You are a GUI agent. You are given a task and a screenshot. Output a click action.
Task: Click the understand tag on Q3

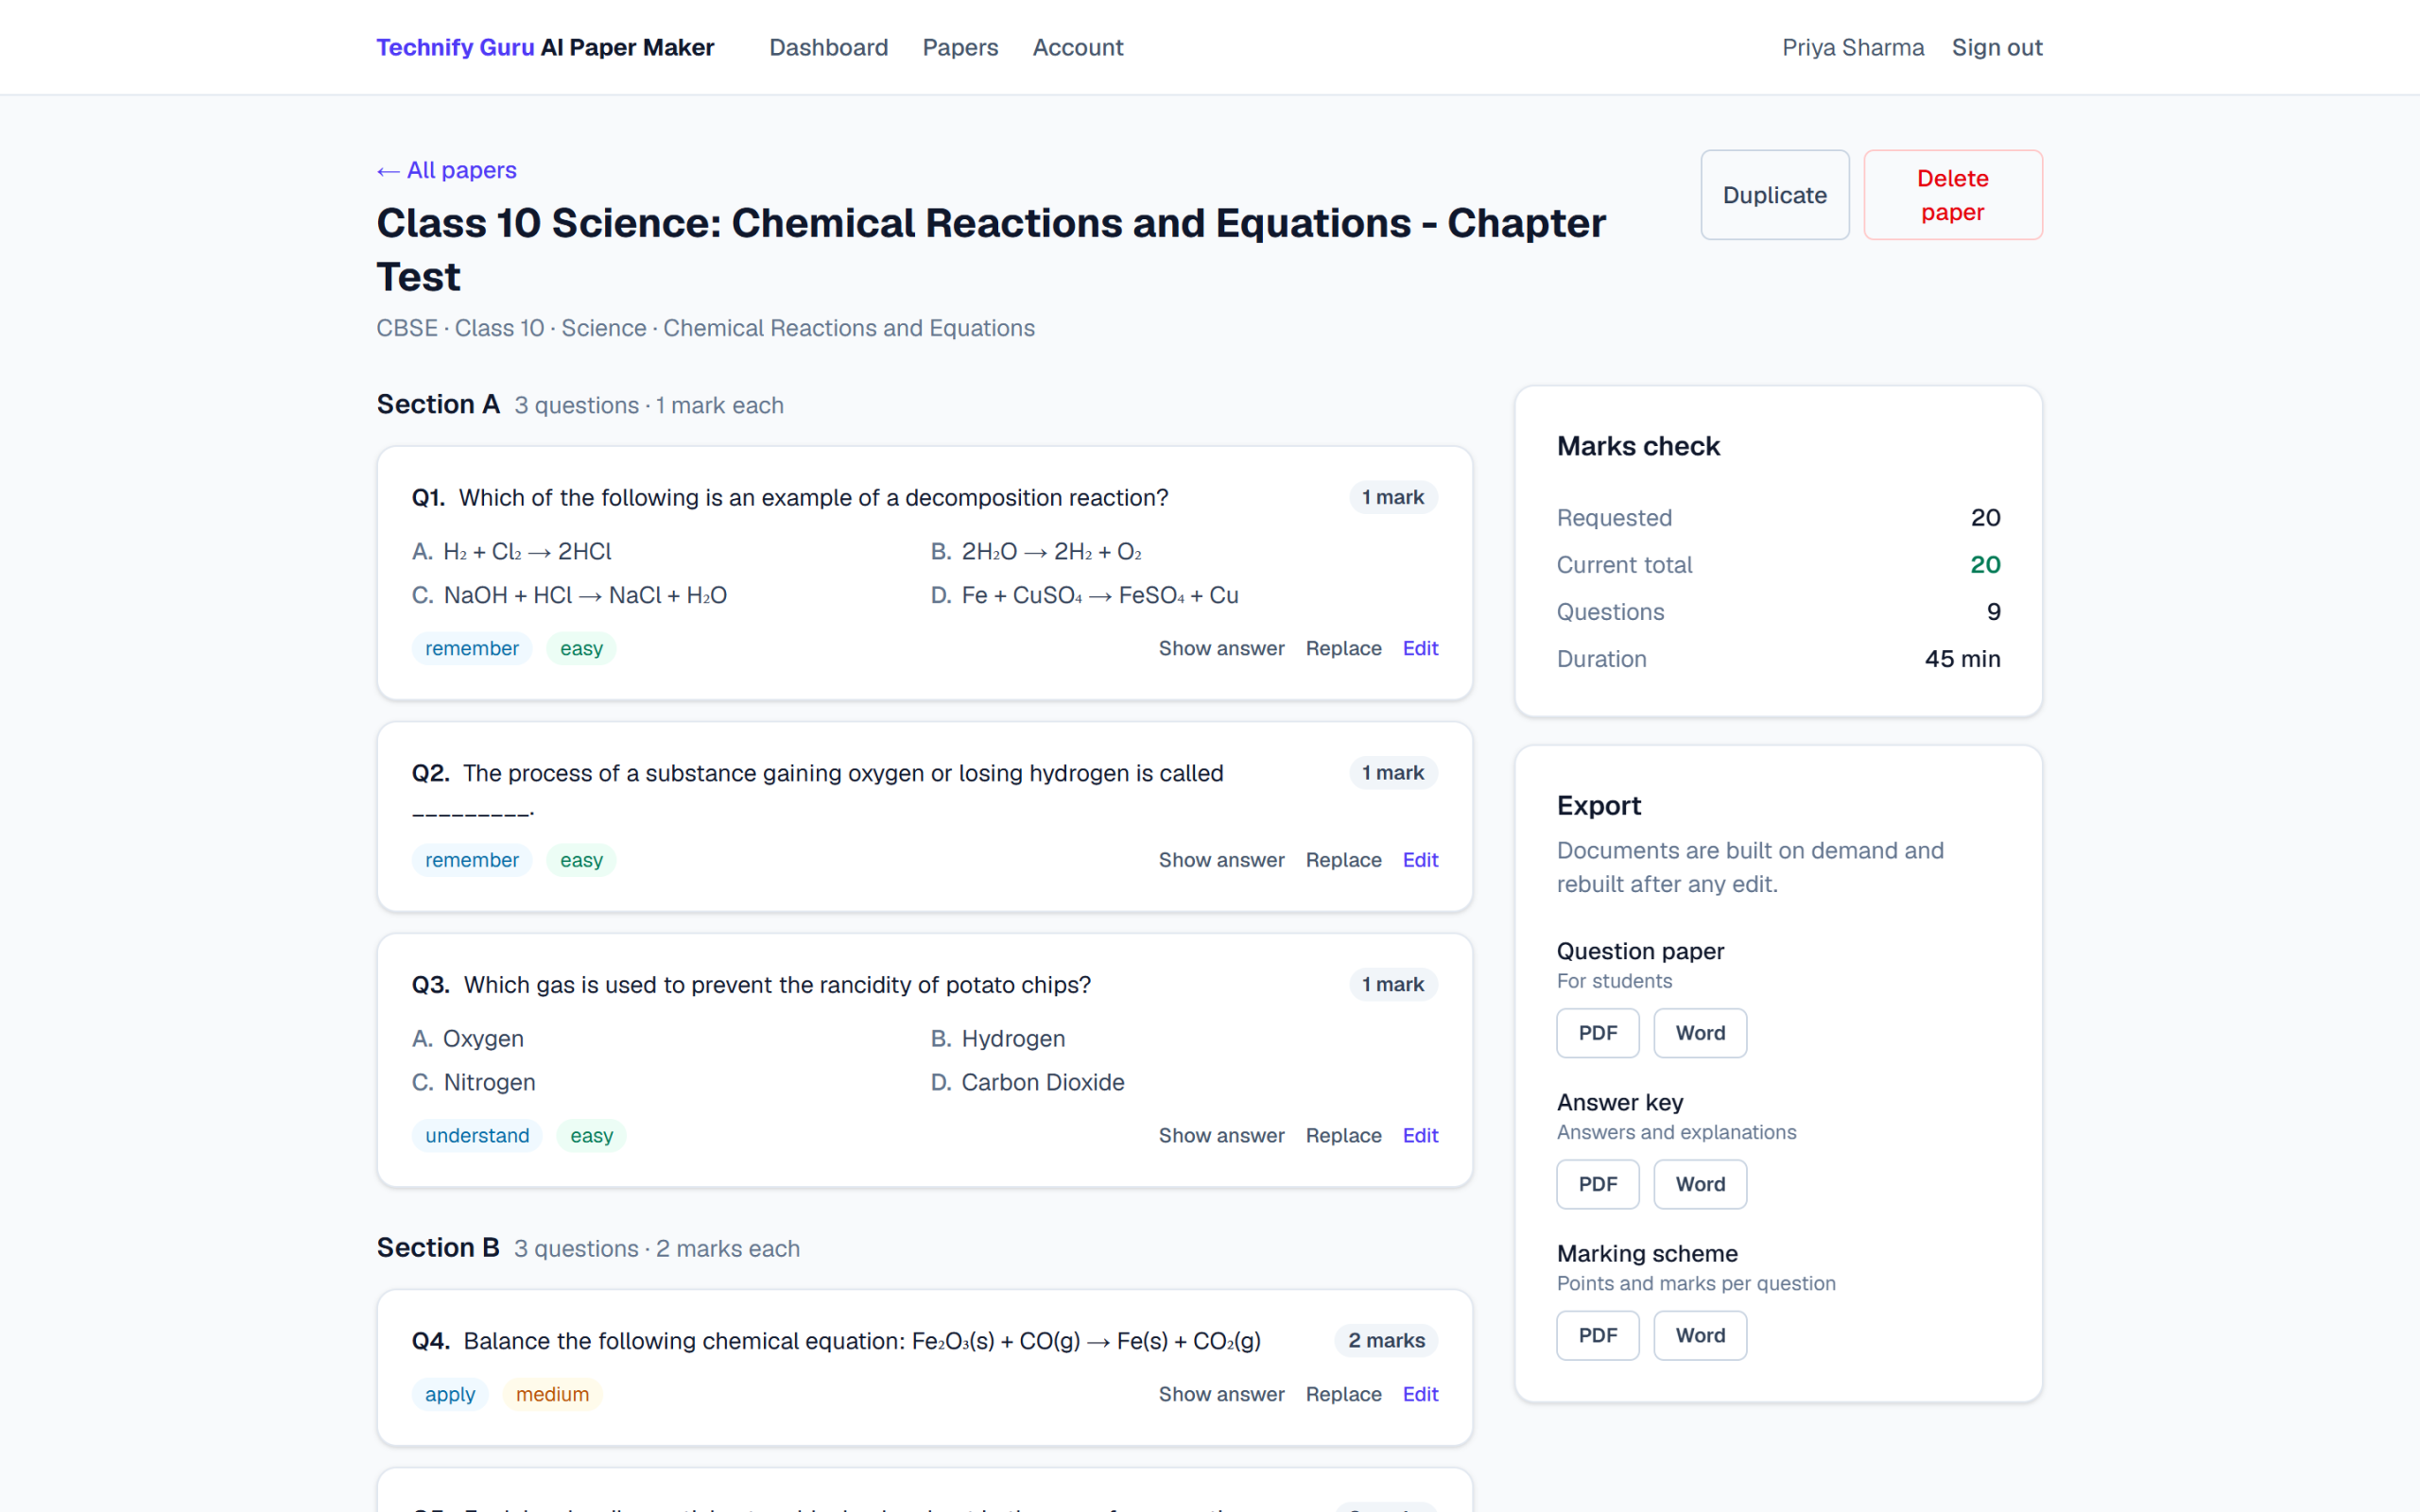click(477, 1135)
